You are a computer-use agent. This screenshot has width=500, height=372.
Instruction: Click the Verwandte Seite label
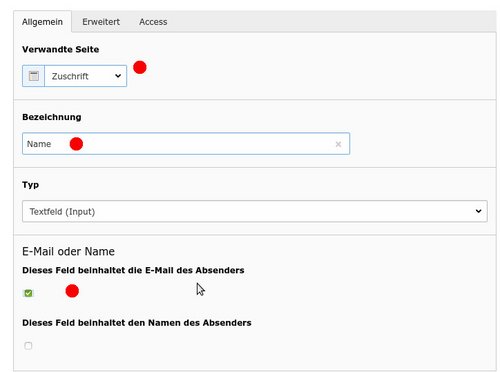click(61, 49)
